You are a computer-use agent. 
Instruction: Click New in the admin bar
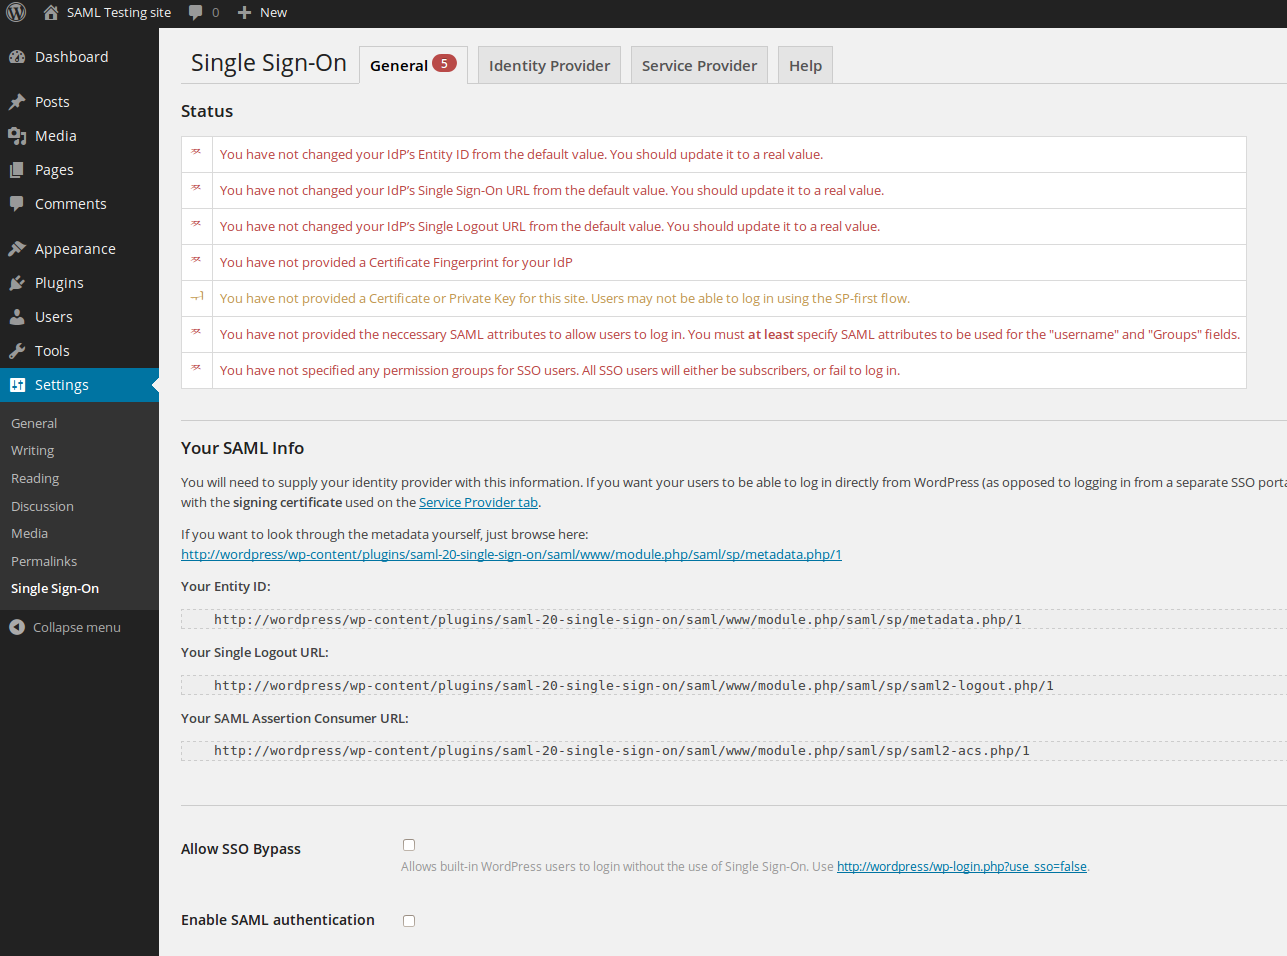pos(273,12)
